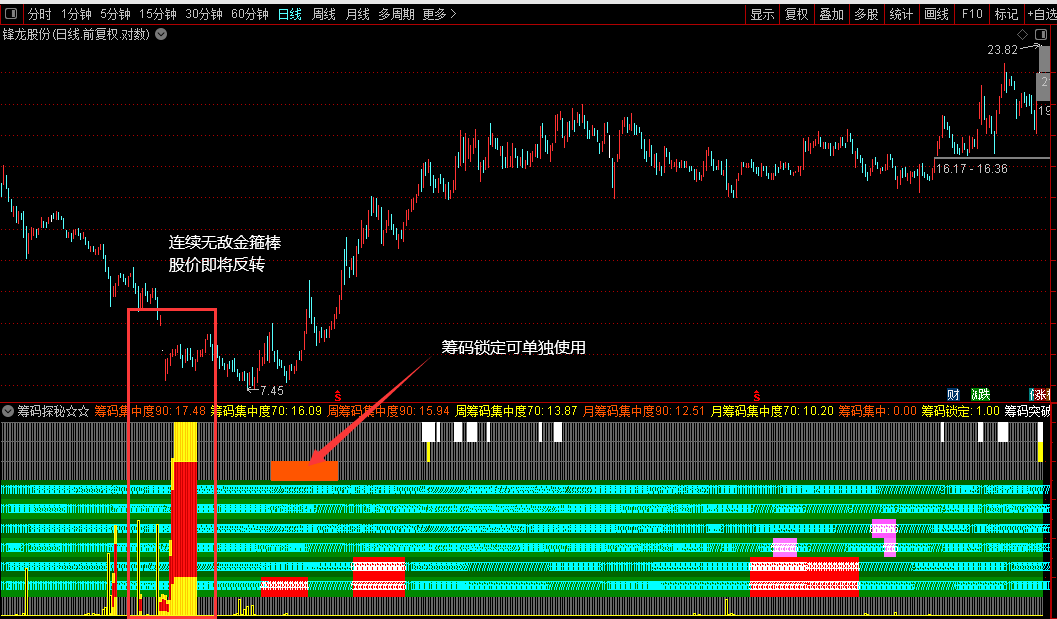Viewport: 1057px width, 619px height.
Task: Select the 30分钟 period tab
Action: pos(204,14)
